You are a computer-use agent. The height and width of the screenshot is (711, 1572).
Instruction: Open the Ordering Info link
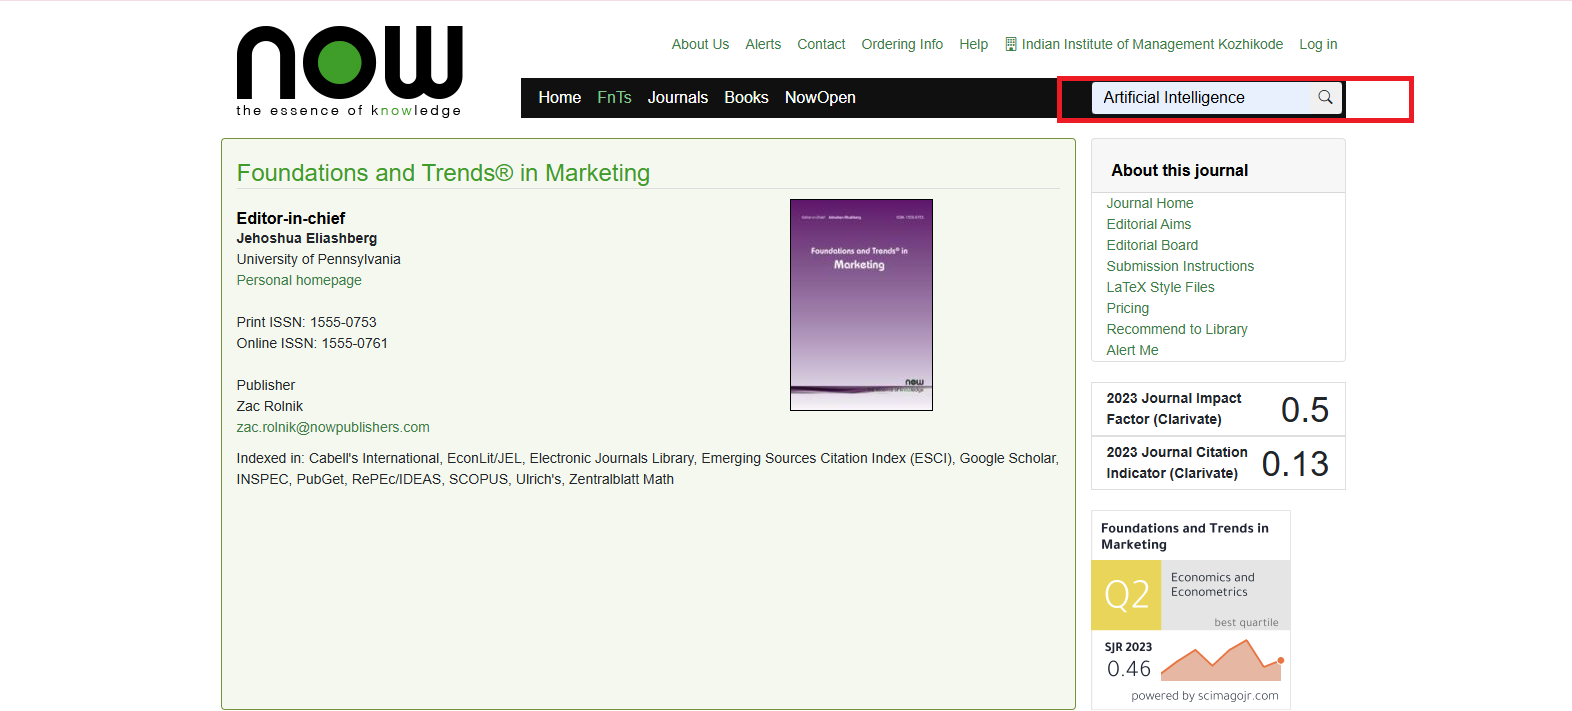point(902,45)
